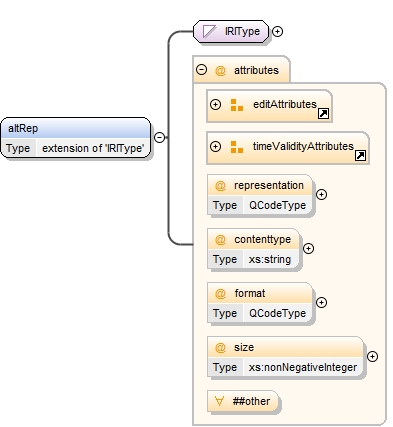Select the editAttributes label
The image size is (393, 427).
(x=285, y=104)
